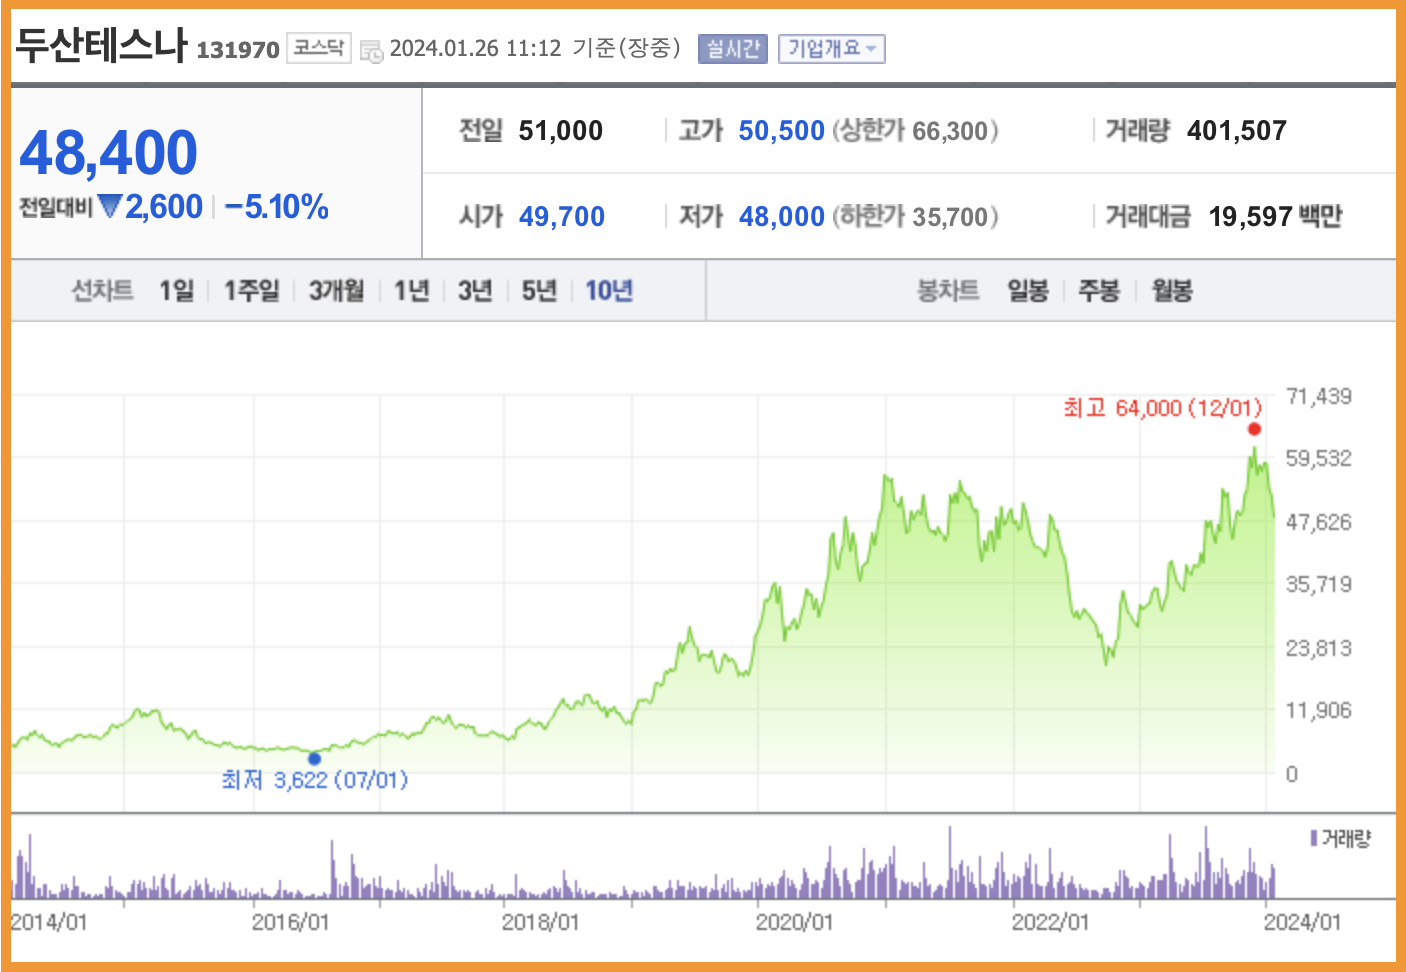Screen dimensions: 1406x972
Task: Click the 코스닥 market badge
Action: 319,47
